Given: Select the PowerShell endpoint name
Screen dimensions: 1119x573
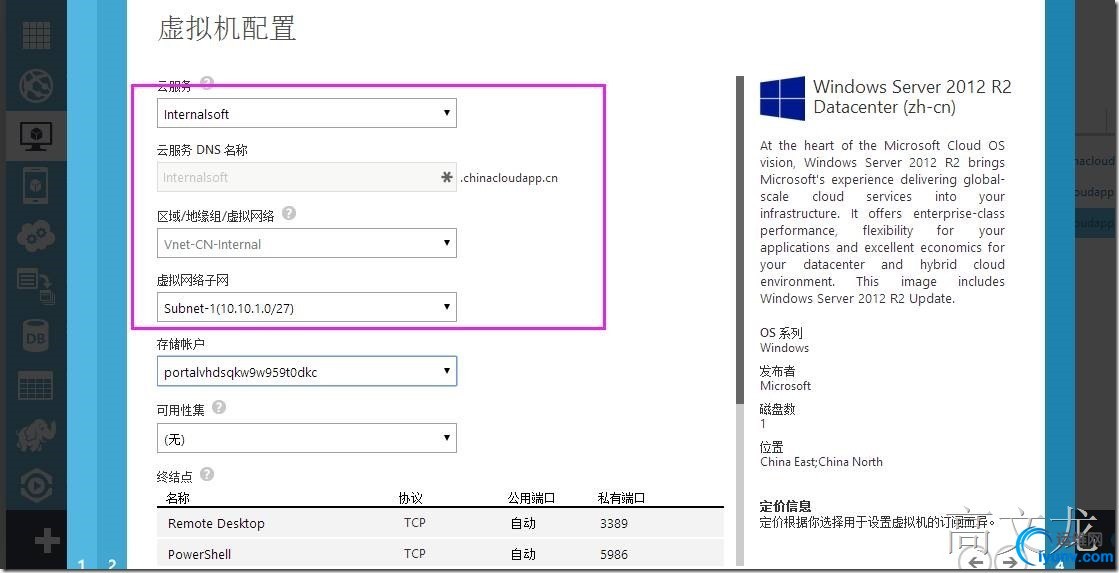Looking at the screenshot, I should 199,554.
